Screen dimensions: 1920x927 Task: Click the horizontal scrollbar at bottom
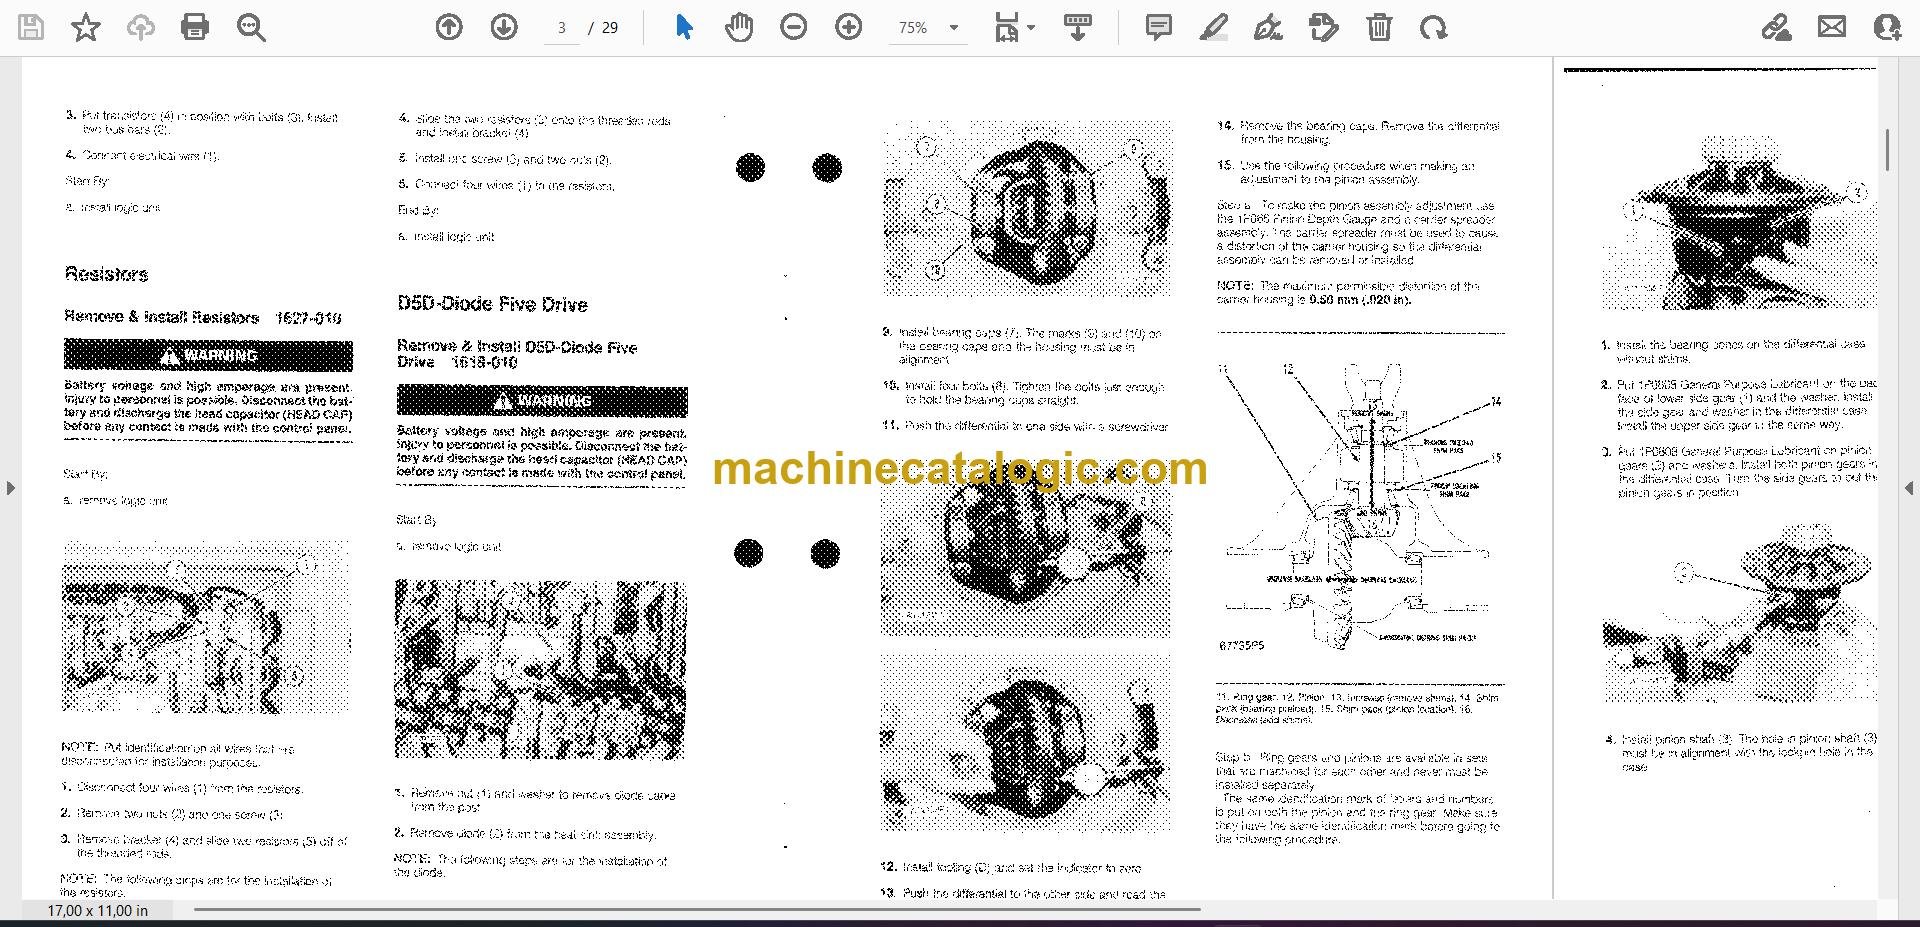tap(697, 910)
